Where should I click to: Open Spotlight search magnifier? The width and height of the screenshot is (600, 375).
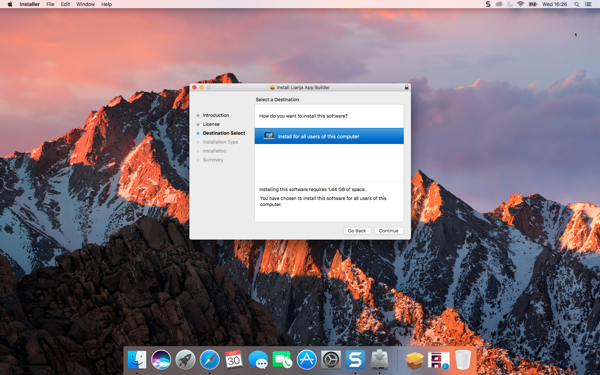pos(577,4)
